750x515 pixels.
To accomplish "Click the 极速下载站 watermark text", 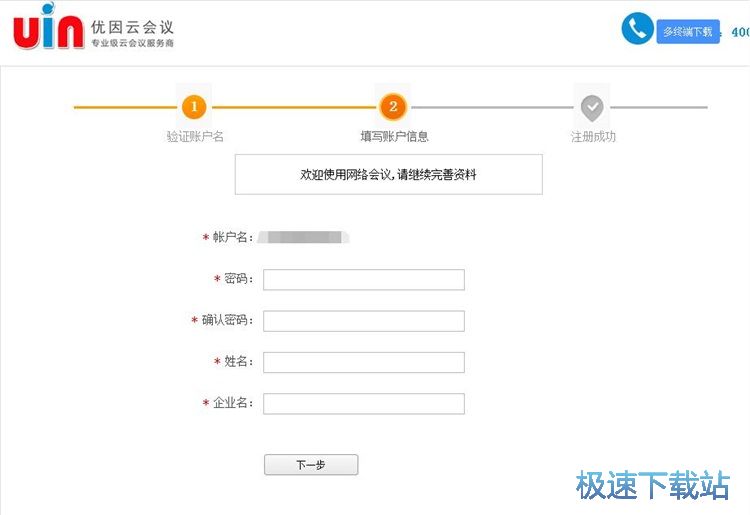I will [x=653, y=486].
